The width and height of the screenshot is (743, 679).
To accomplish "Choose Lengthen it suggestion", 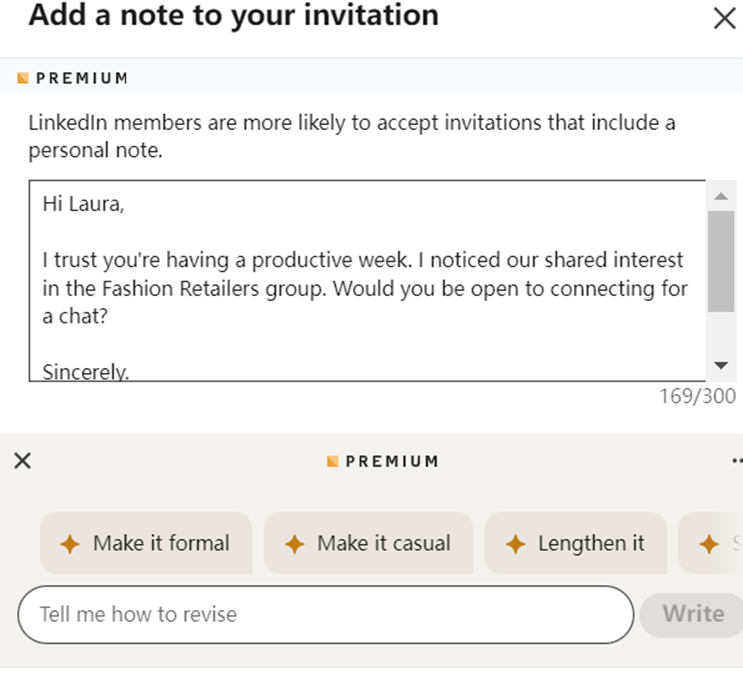I will tap(575, 543).
